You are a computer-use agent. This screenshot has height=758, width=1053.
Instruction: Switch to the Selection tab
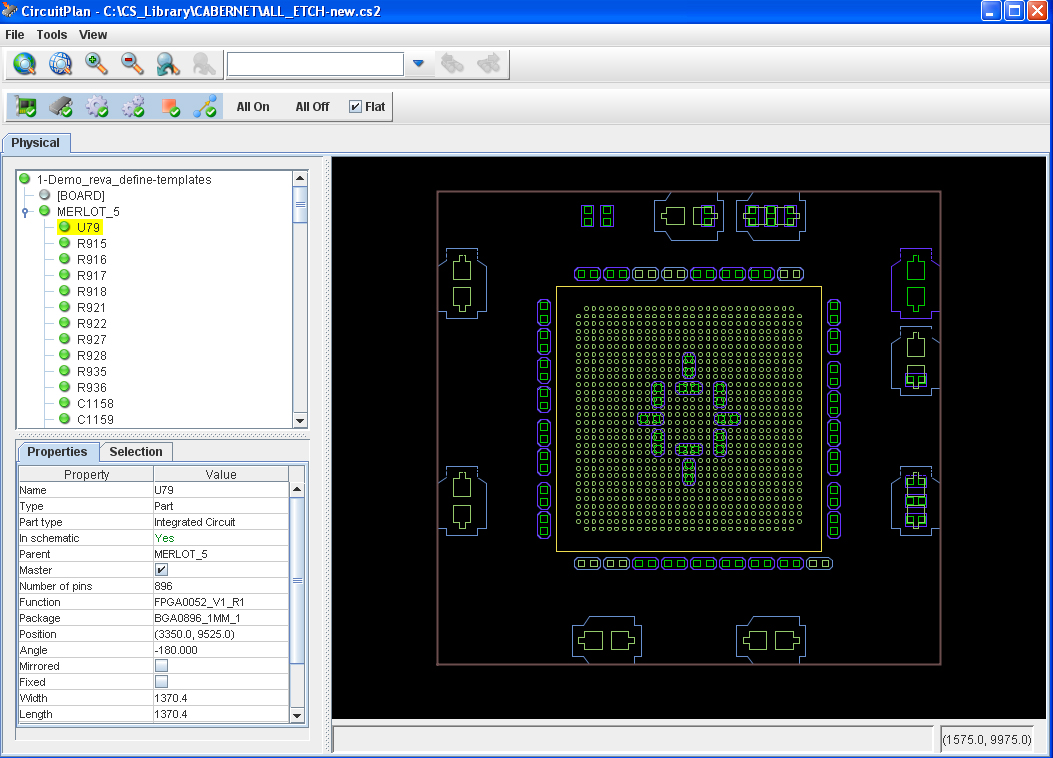coord(136,452)
